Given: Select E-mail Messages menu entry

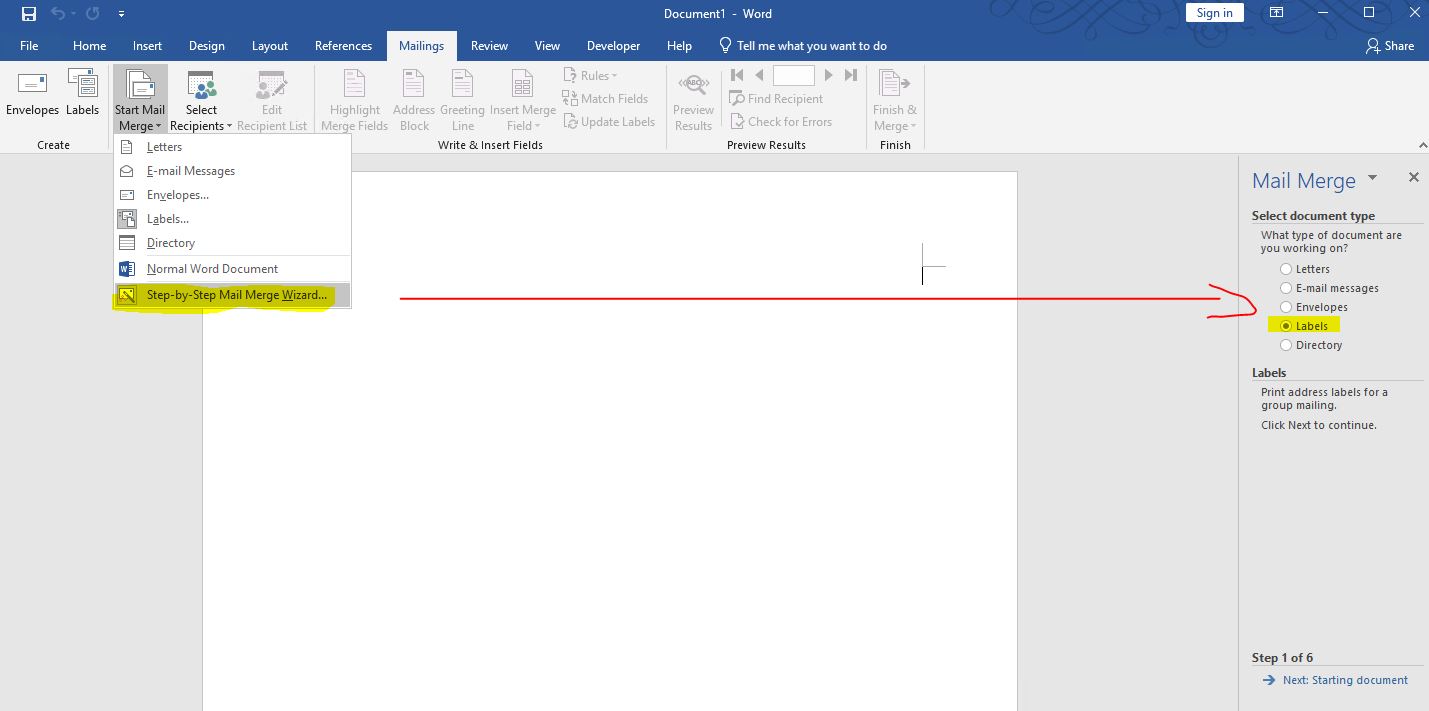Looking at the screenshot, I should coord(232,171).
